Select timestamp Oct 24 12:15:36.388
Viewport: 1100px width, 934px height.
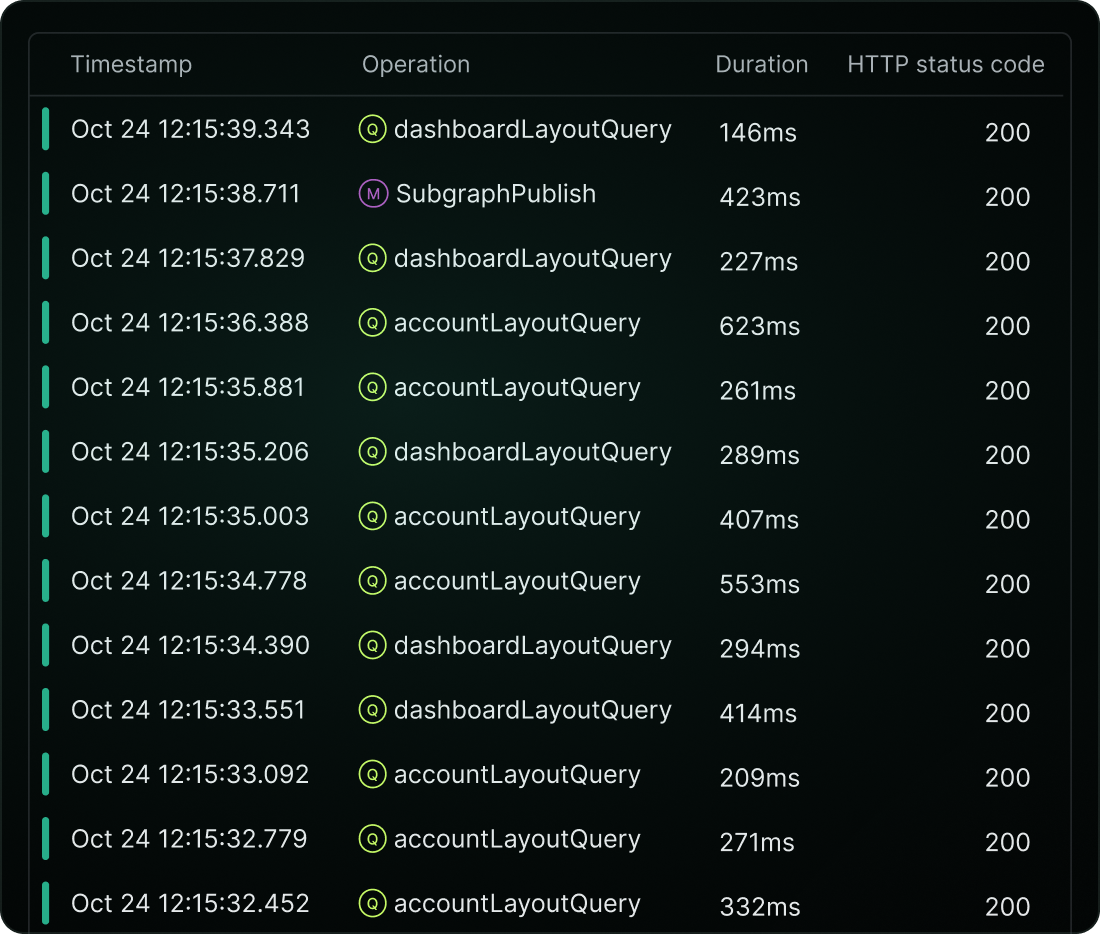point(190,323)
